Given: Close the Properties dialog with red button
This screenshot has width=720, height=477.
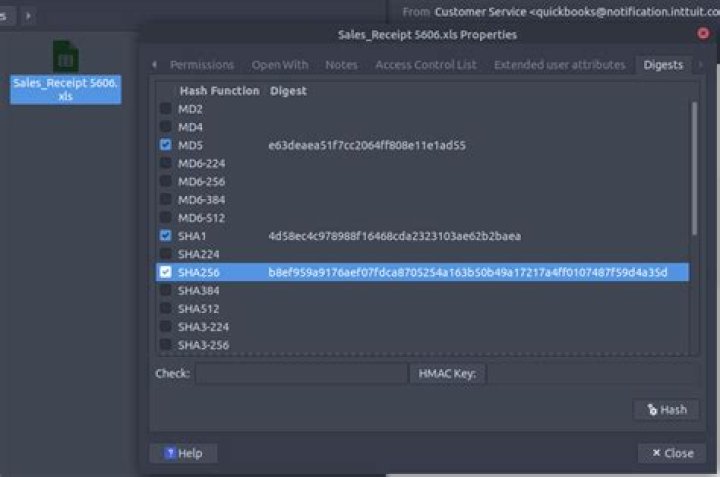Looking at the screenshot, I should point(703,34).
